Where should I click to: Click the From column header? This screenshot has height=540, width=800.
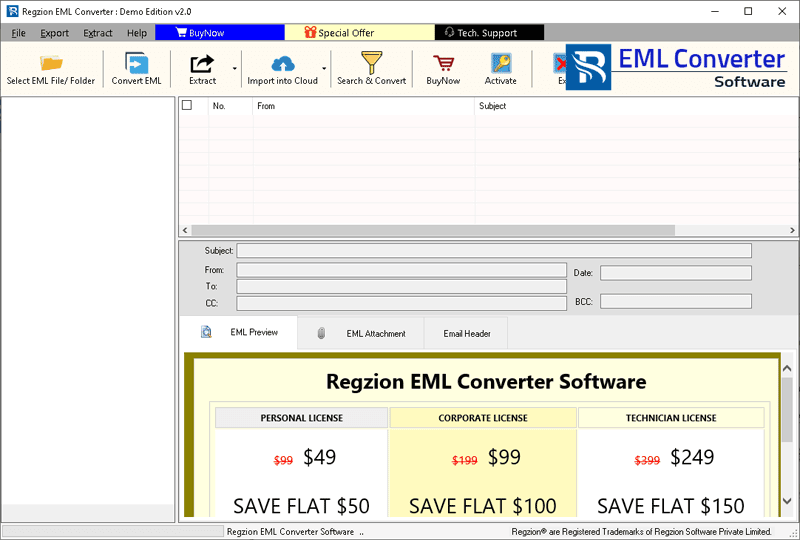(x=363, y=106)
